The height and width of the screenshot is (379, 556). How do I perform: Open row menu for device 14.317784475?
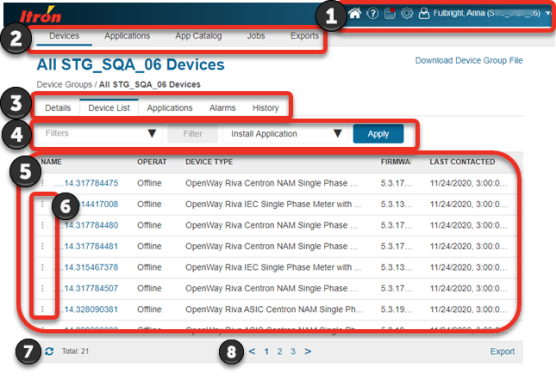click(43, 183)
